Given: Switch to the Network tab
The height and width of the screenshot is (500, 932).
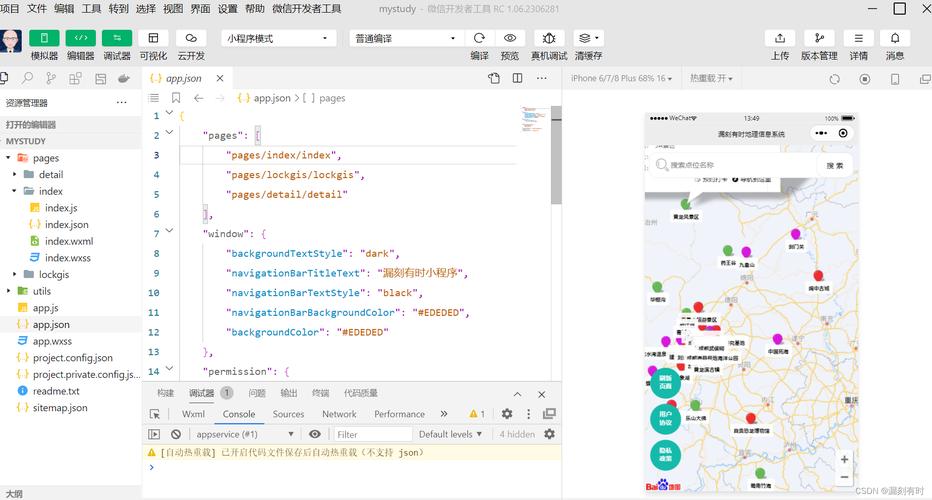Looking at the screenshot, I should pyautogui.click(x=339, y=414).
